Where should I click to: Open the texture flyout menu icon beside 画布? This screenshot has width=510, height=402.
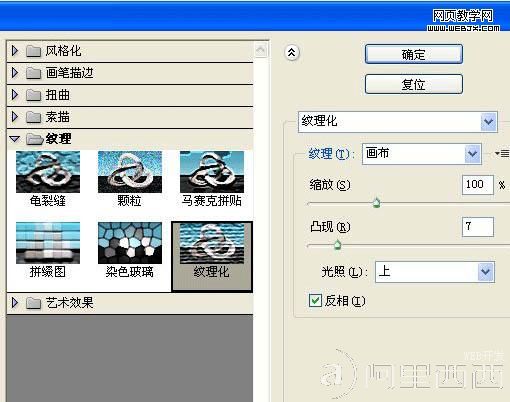tap(502, 154)
